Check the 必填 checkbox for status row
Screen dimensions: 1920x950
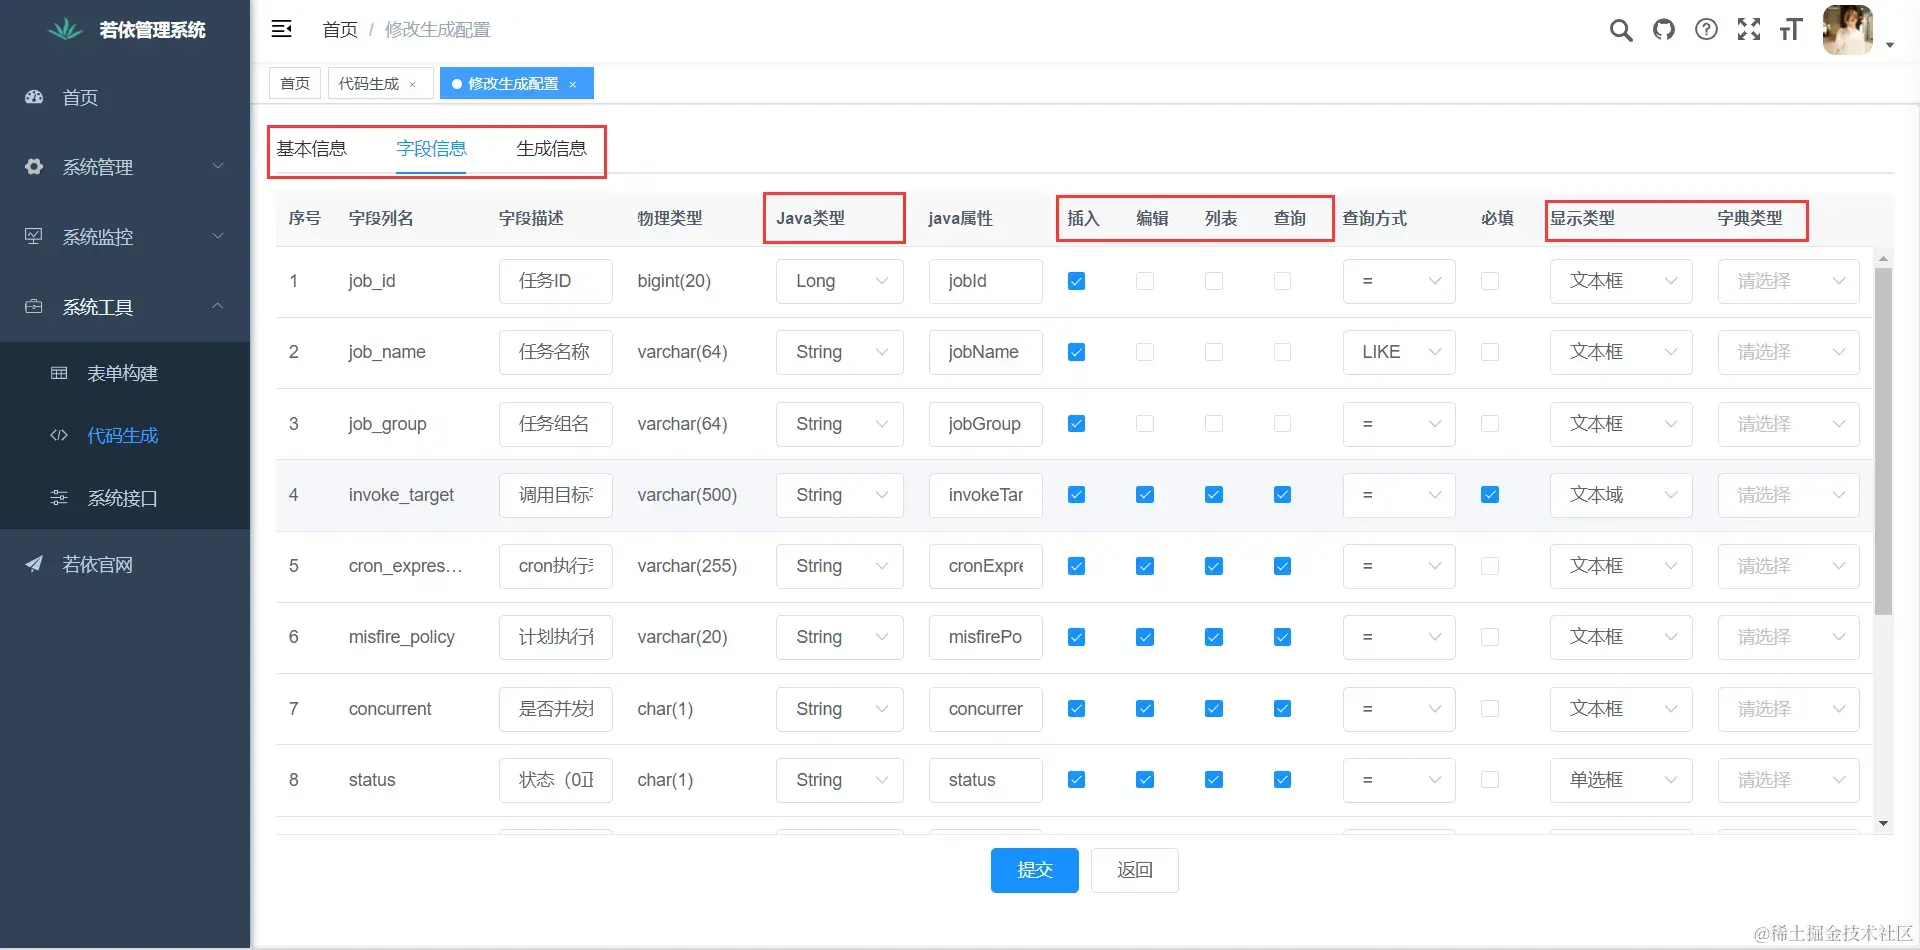pyautogui.click(x=1490, y=780)
